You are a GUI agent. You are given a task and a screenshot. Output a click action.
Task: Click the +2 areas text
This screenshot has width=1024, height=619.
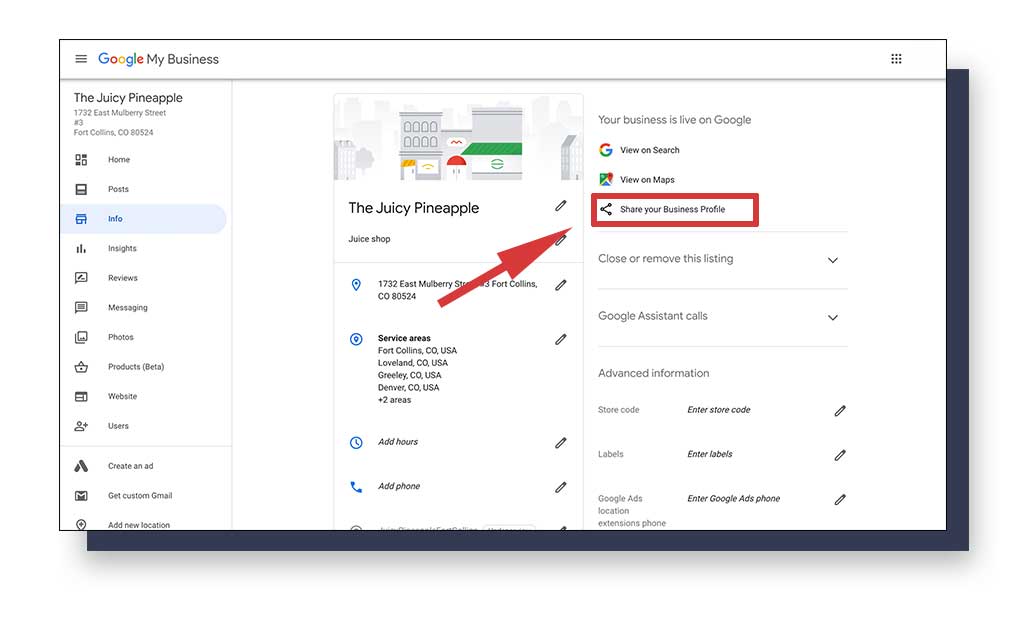click(x=394, y=400)
